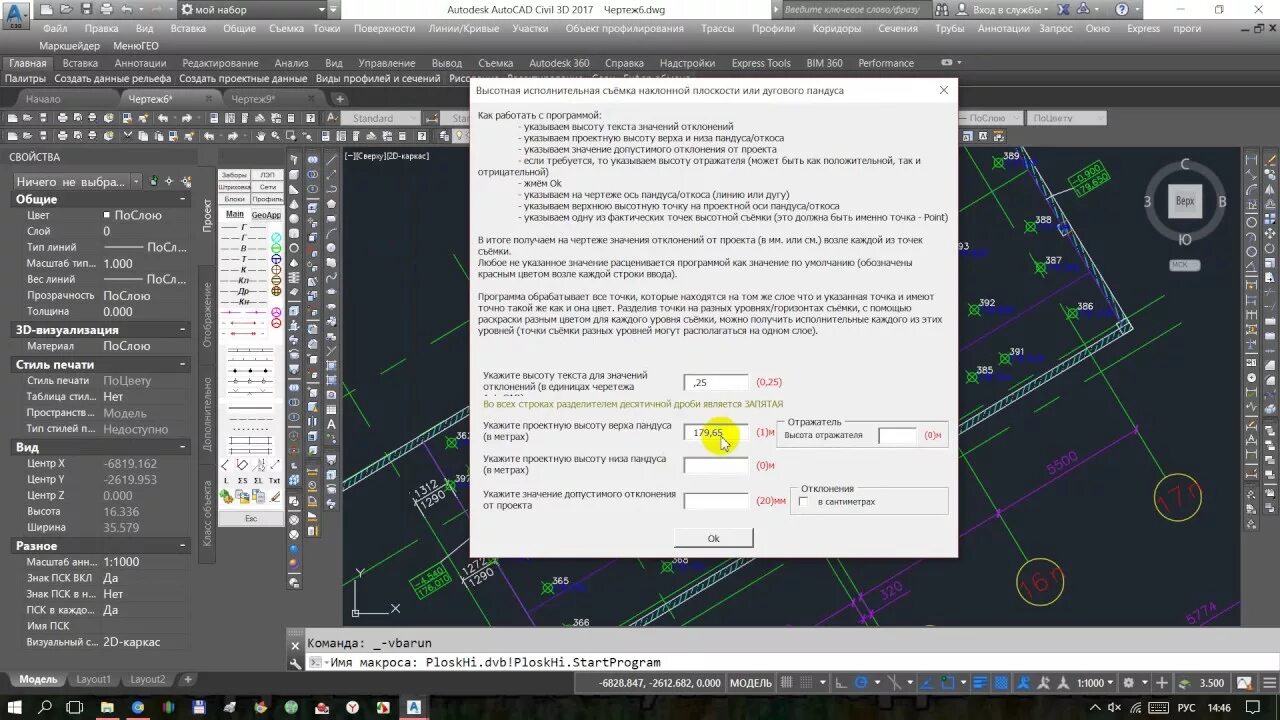Click the ramp bottom design height field
The height and width of the screenshot is (720, 1280).
pyautogui.click(x=716, y=465)
